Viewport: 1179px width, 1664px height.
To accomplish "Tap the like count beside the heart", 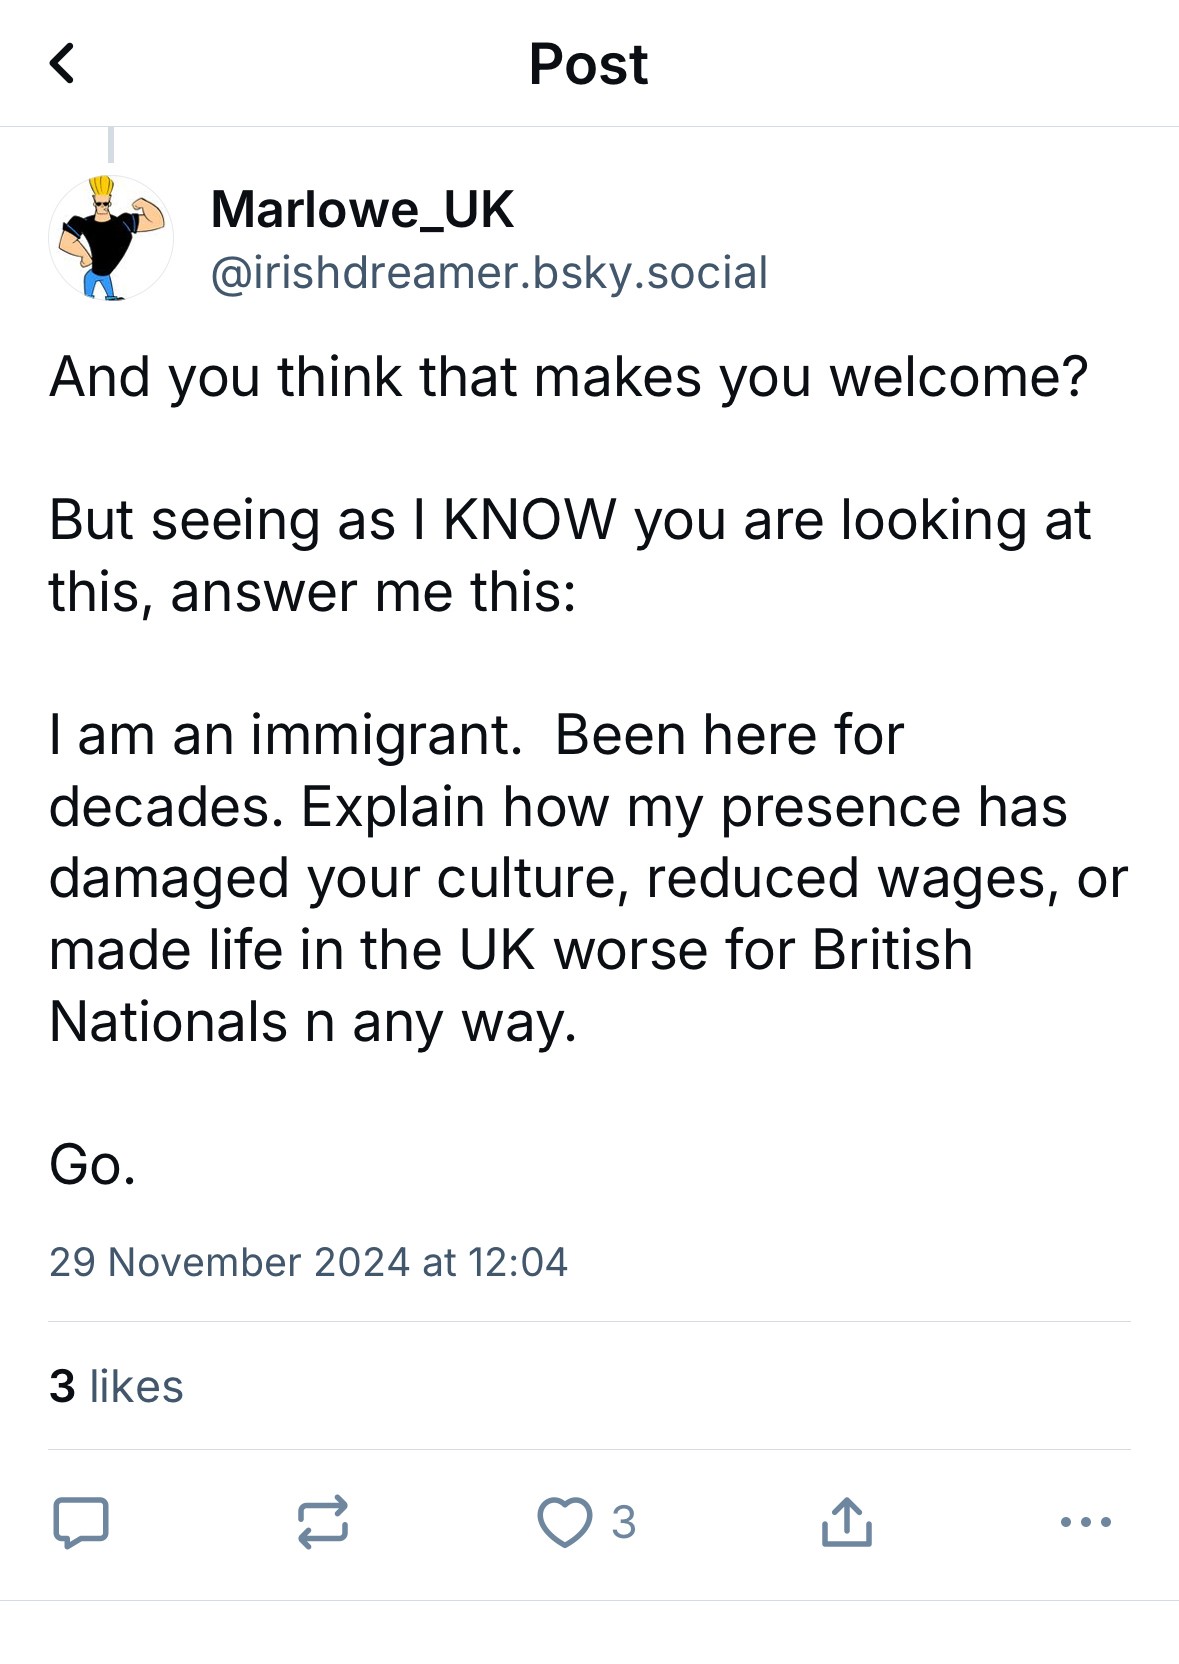I will point(624,1522).
